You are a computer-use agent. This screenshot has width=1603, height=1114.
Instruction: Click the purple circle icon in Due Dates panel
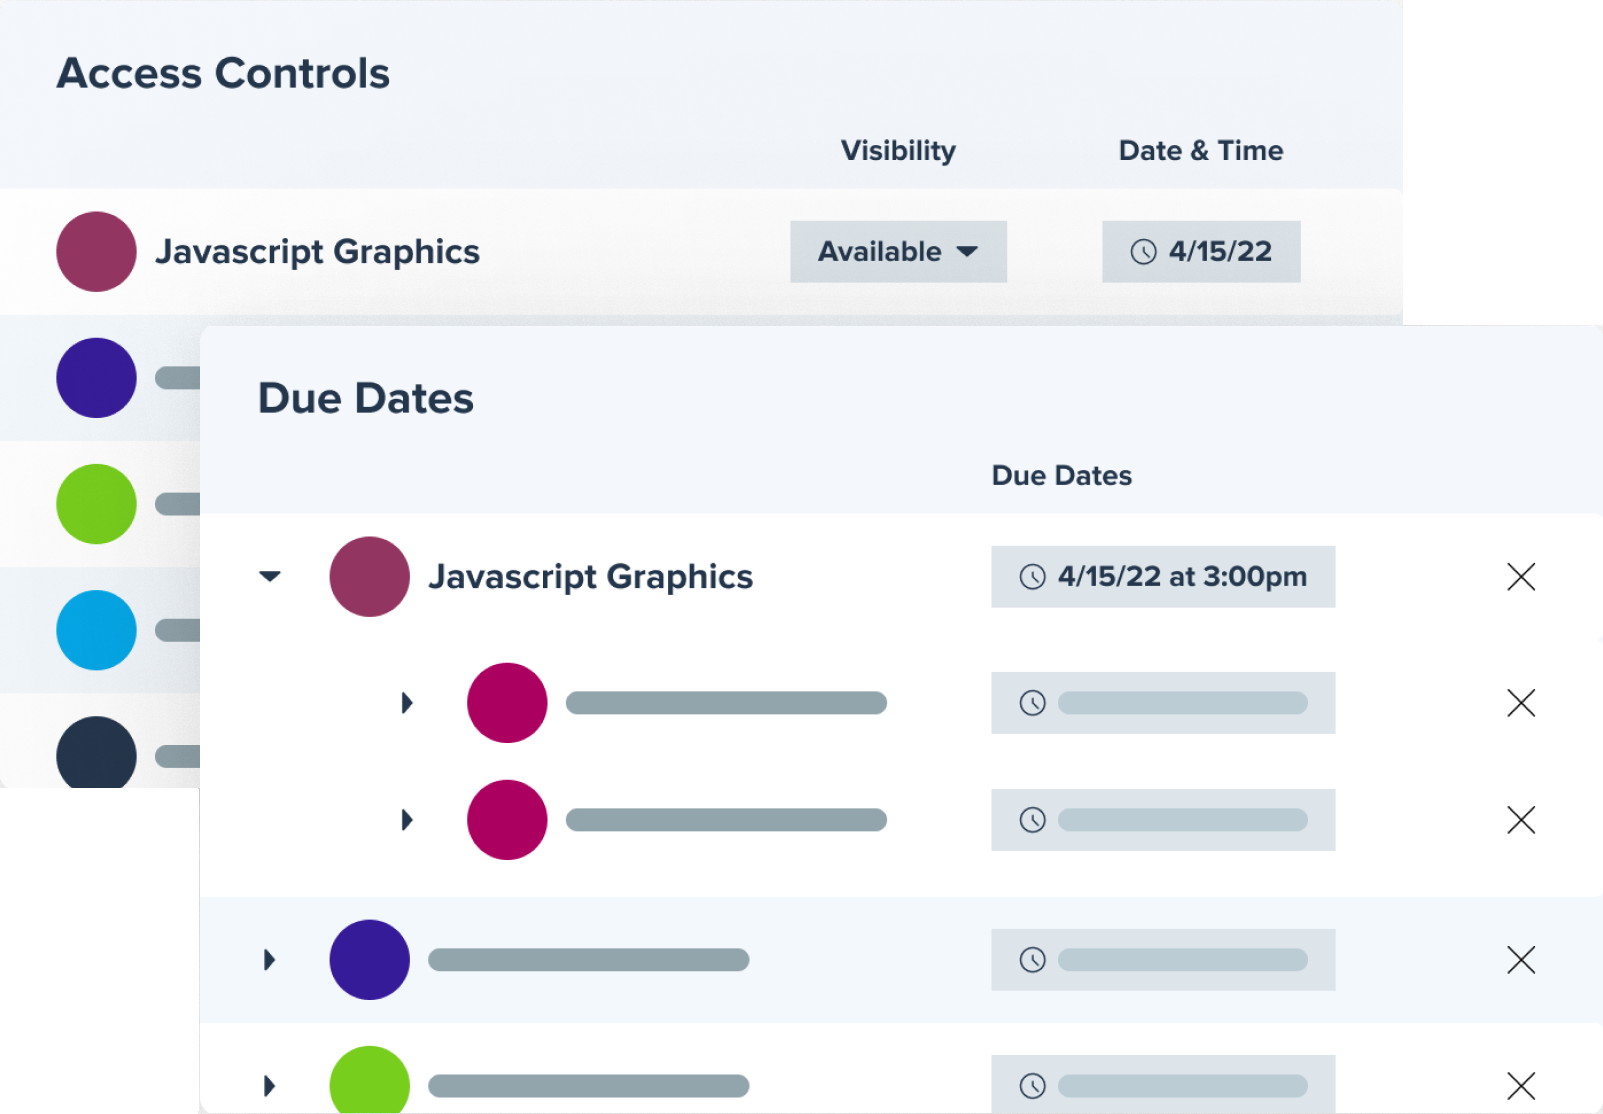click(369, 960)
